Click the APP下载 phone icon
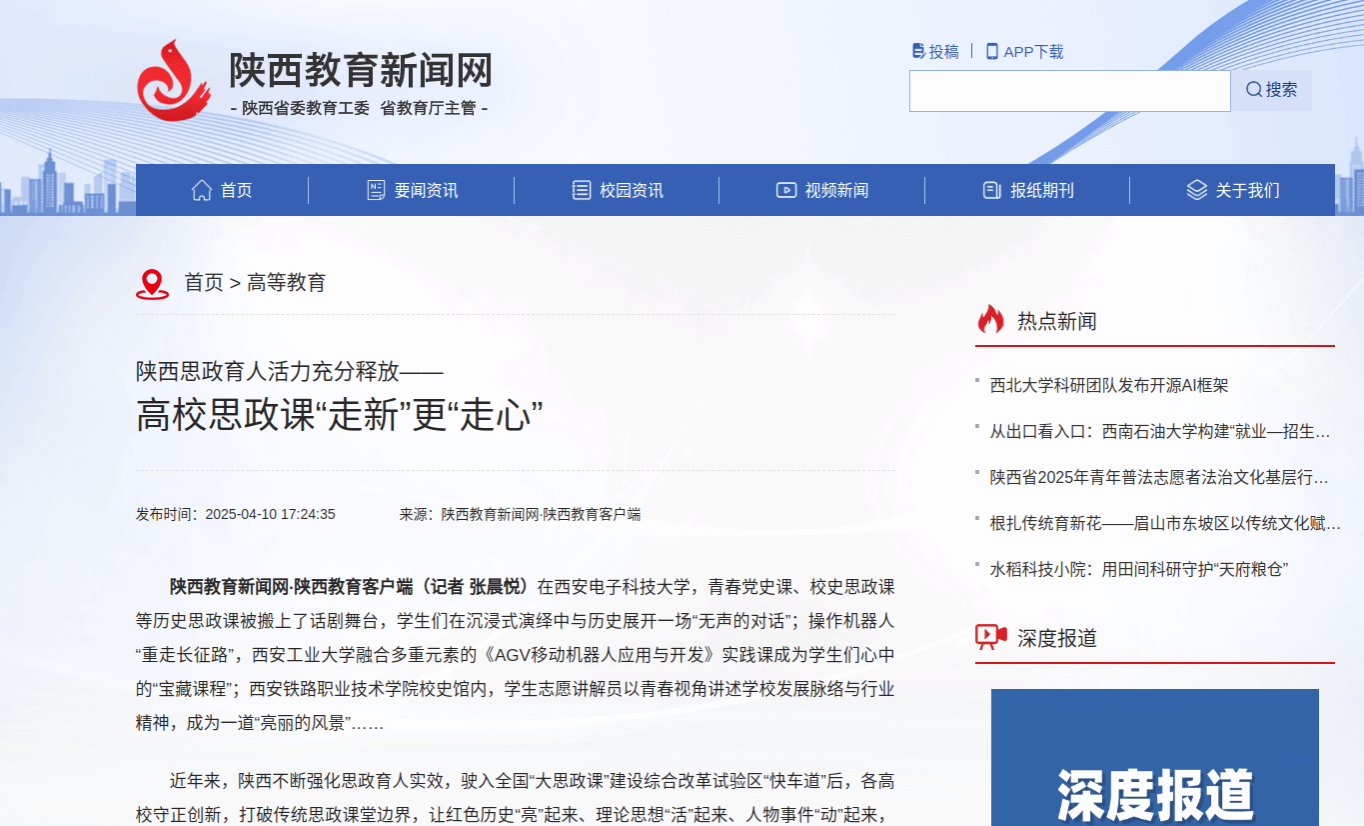This screenshot has width=1364, height=826. pyautogui.click(x=992, y=51)
